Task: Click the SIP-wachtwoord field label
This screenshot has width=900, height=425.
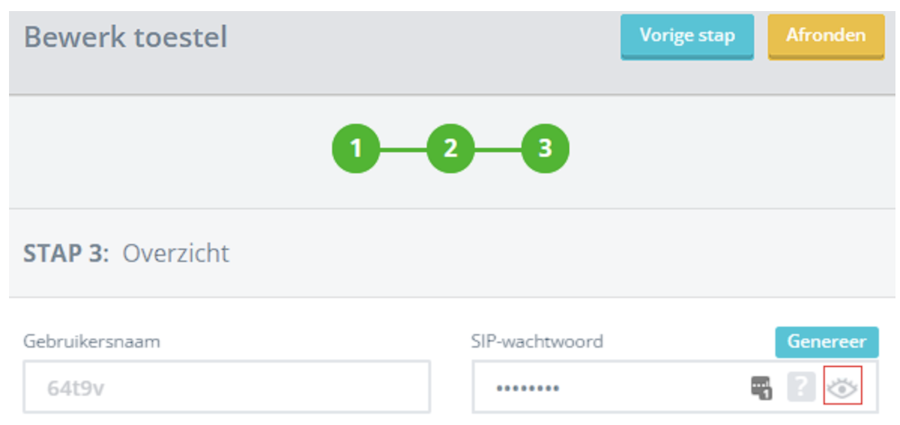Action: [538, 341]
